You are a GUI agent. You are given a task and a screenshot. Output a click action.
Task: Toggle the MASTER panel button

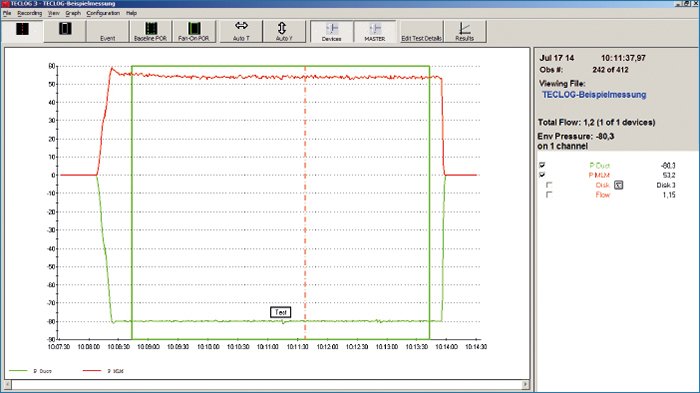pos(375,32)
